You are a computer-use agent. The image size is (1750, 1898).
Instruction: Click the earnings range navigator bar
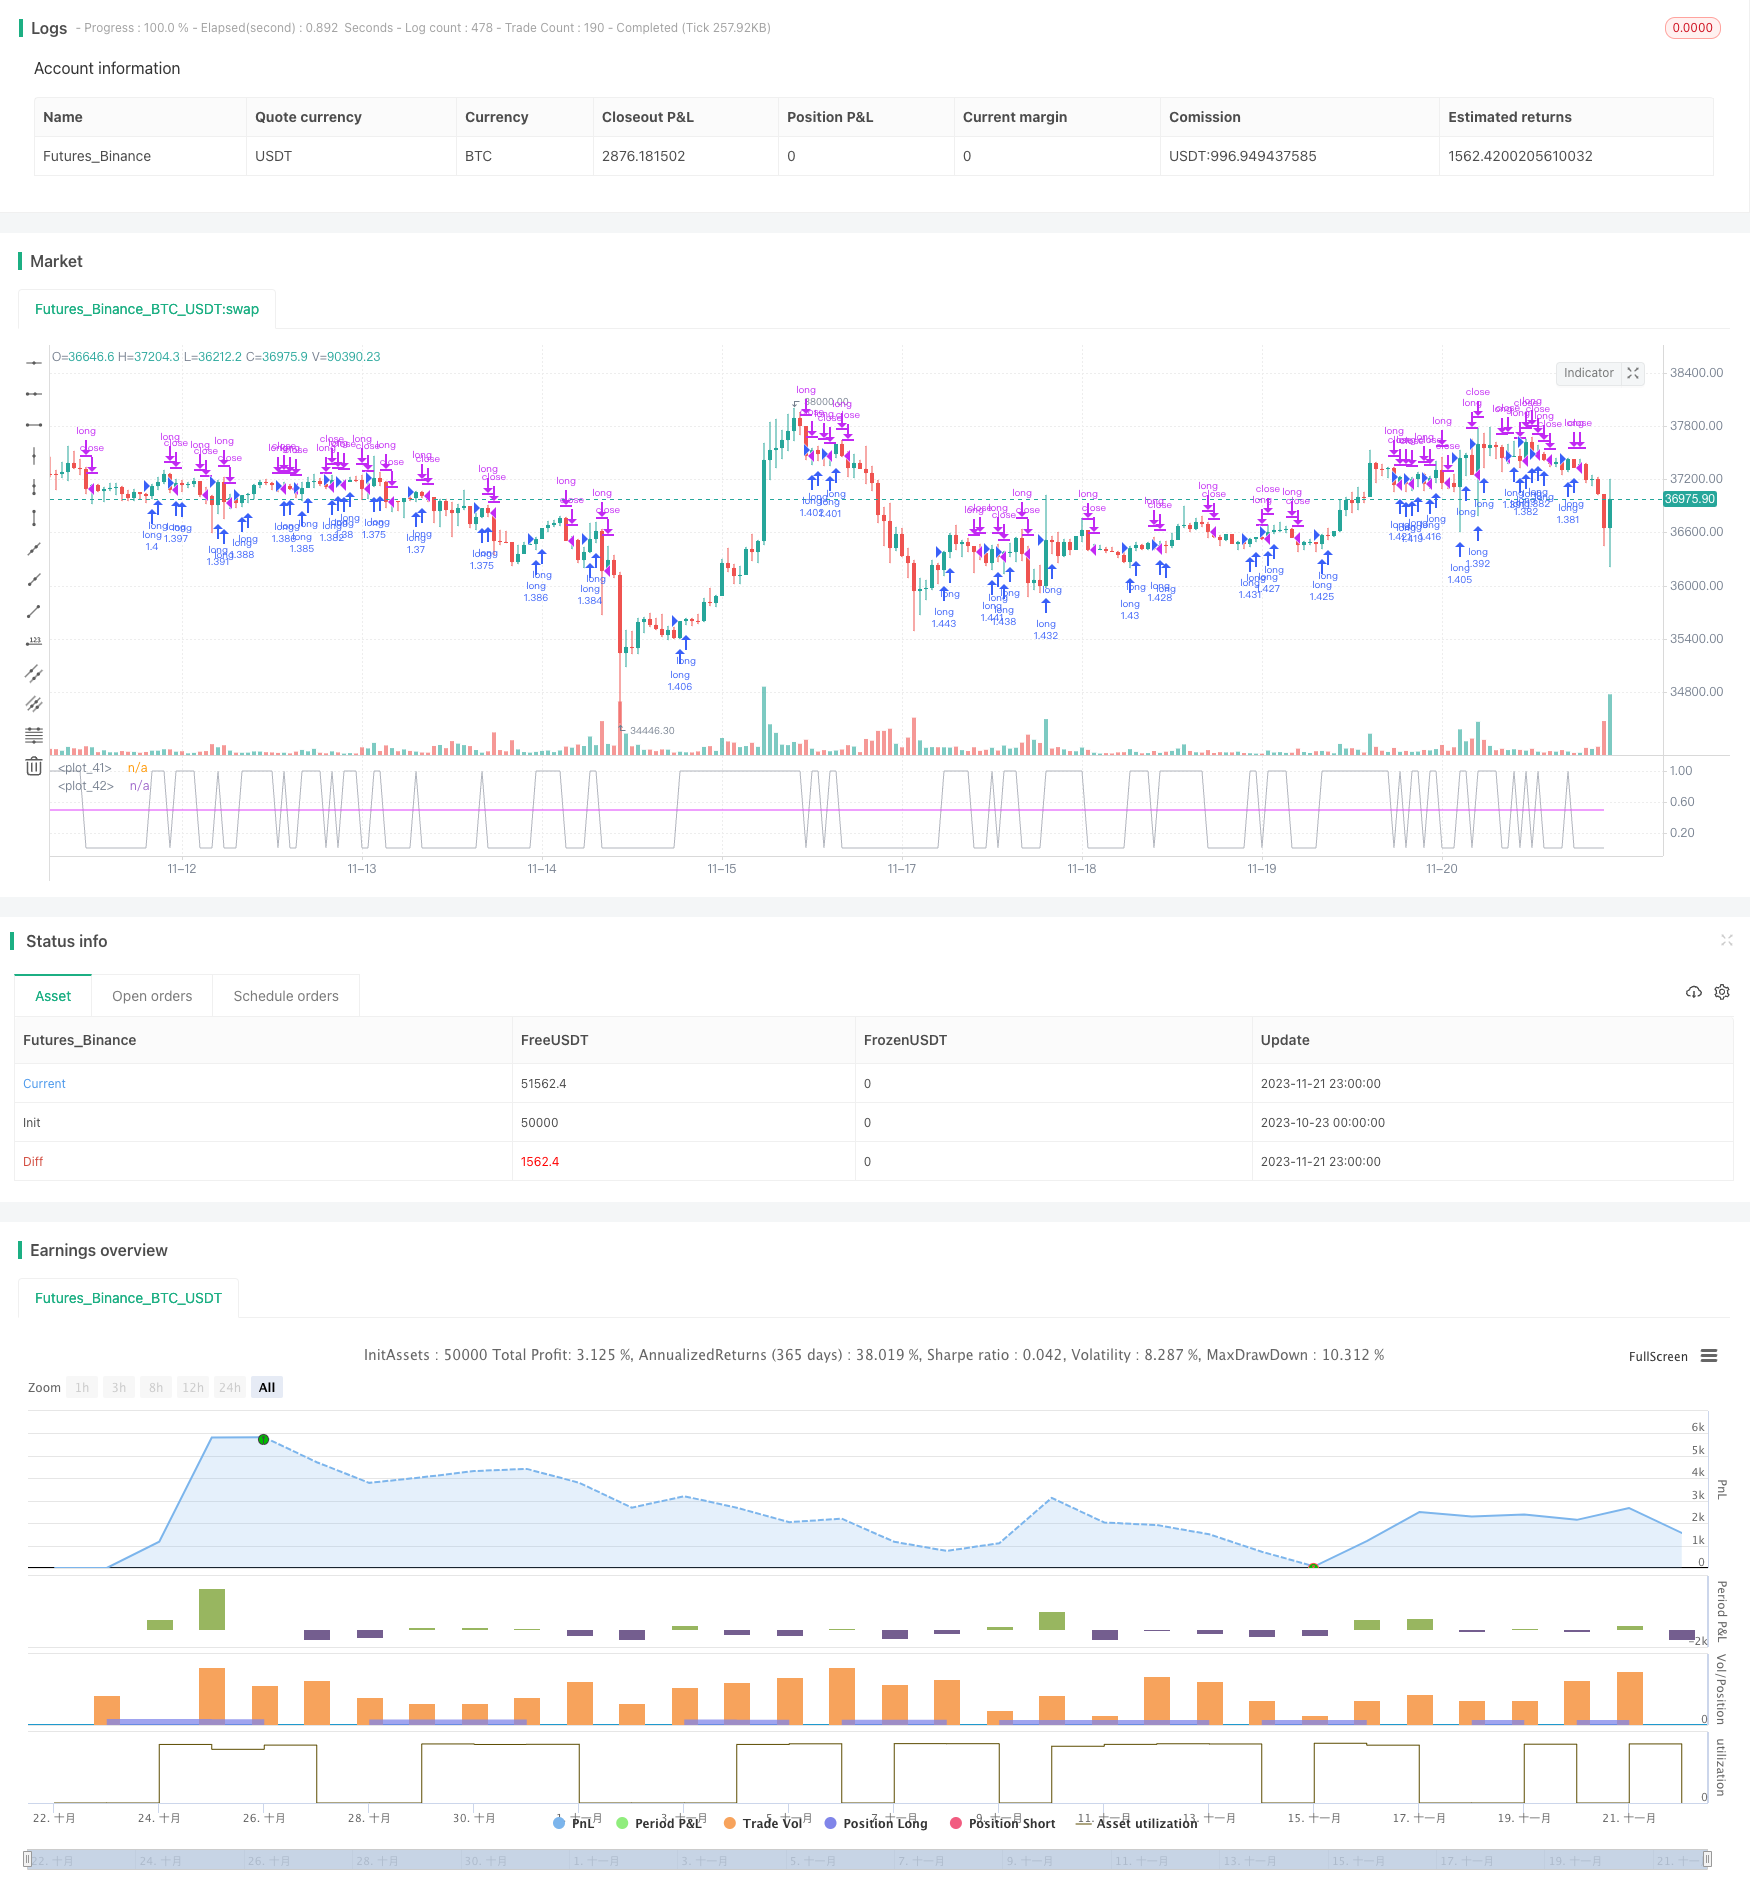tap(867, 1860)
